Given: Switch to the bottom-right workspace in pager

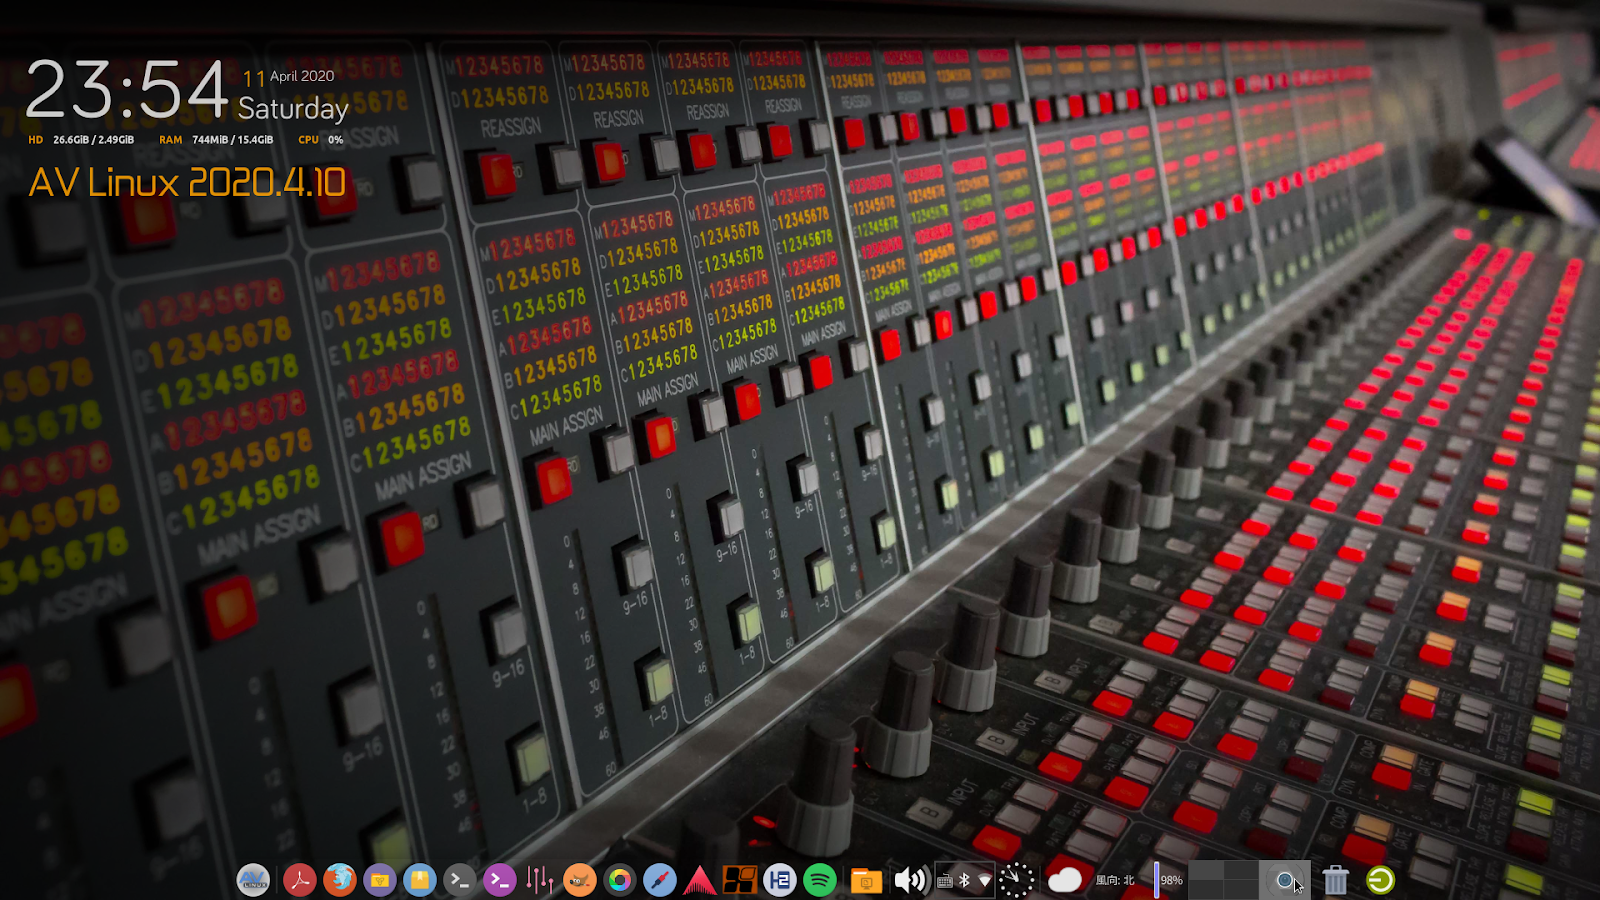Looking at the screenshot, I should [x=1241, y=889].
